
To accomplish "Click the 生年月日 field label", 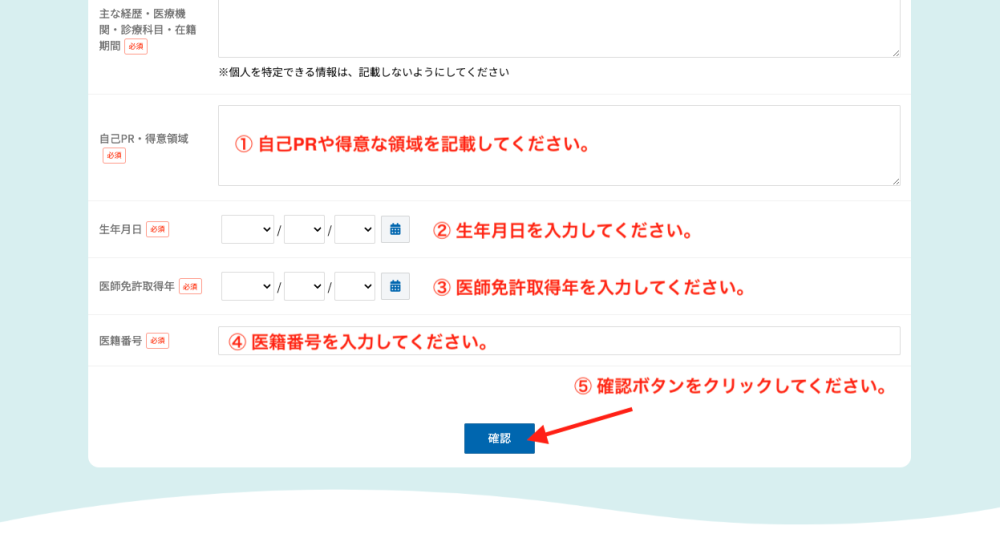I will coord(121,230).
